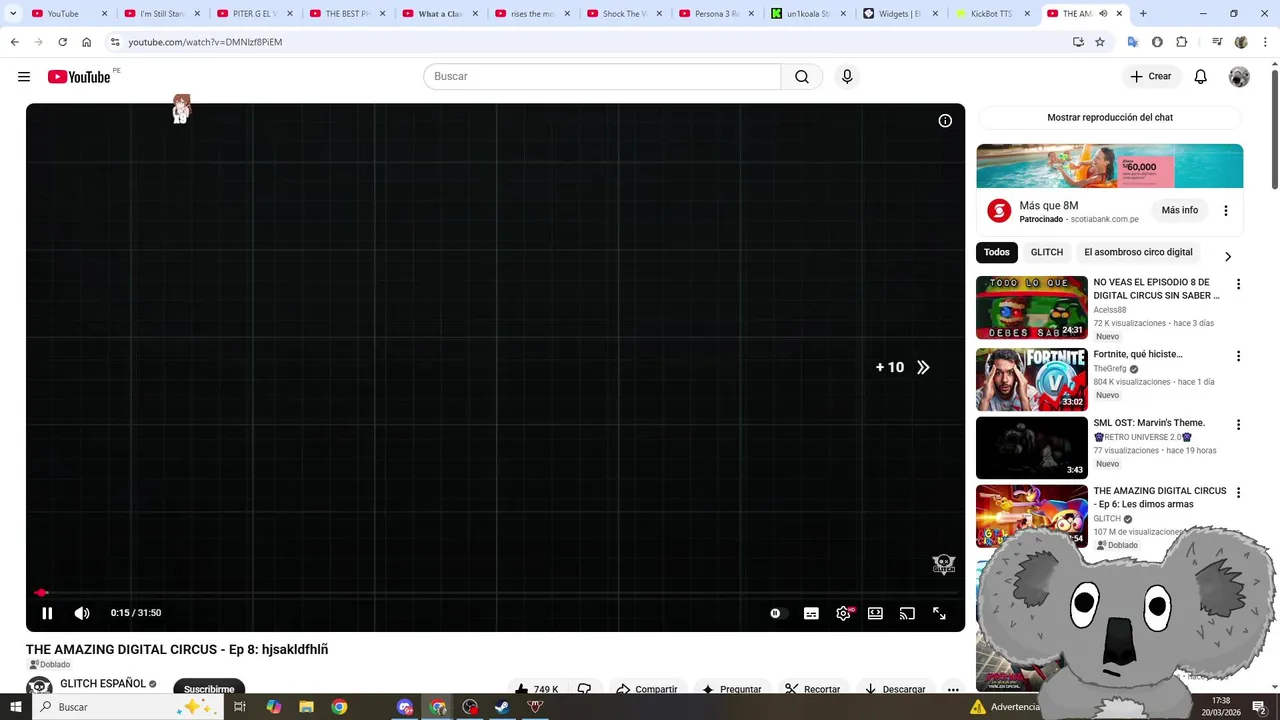The height and width of the screenshot is (720, 1280).
Task: Select the Todos filter chip
Action: (997, 253)
